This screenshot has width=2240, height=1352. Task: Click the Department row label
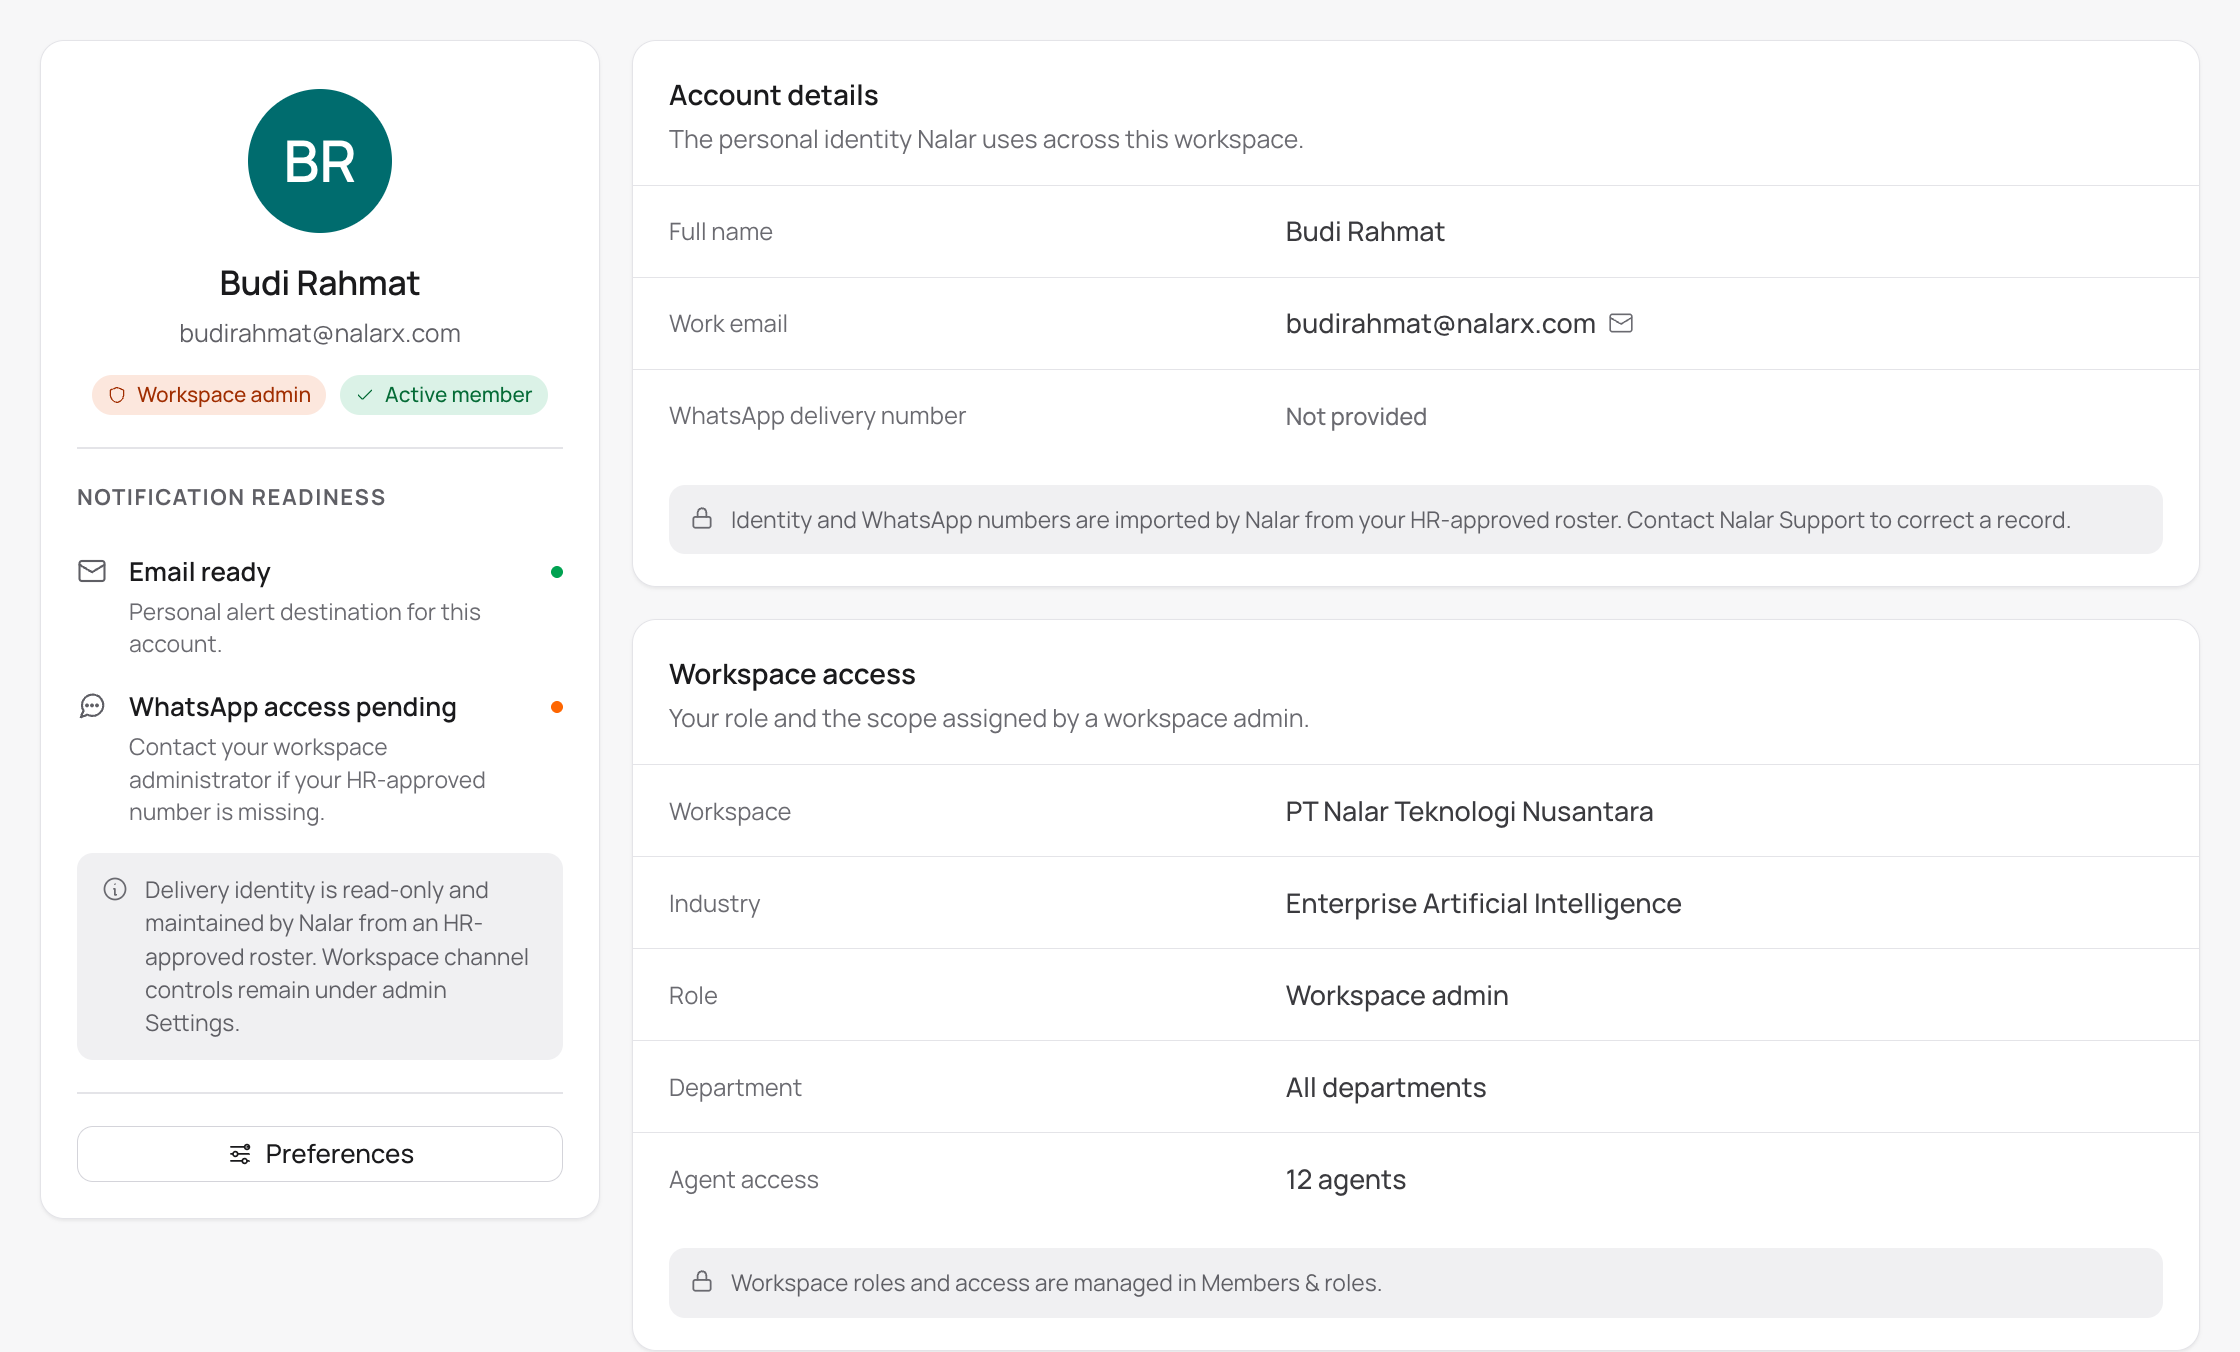tap(735, 1087)
